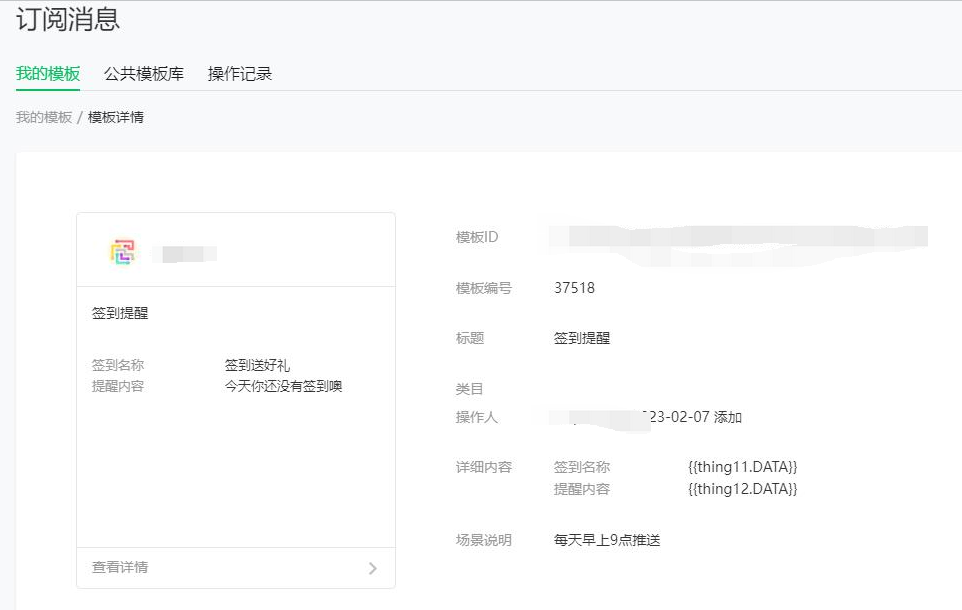Click the 签到送好礼 preview value
962x610 pixels.
coord(257,365)
